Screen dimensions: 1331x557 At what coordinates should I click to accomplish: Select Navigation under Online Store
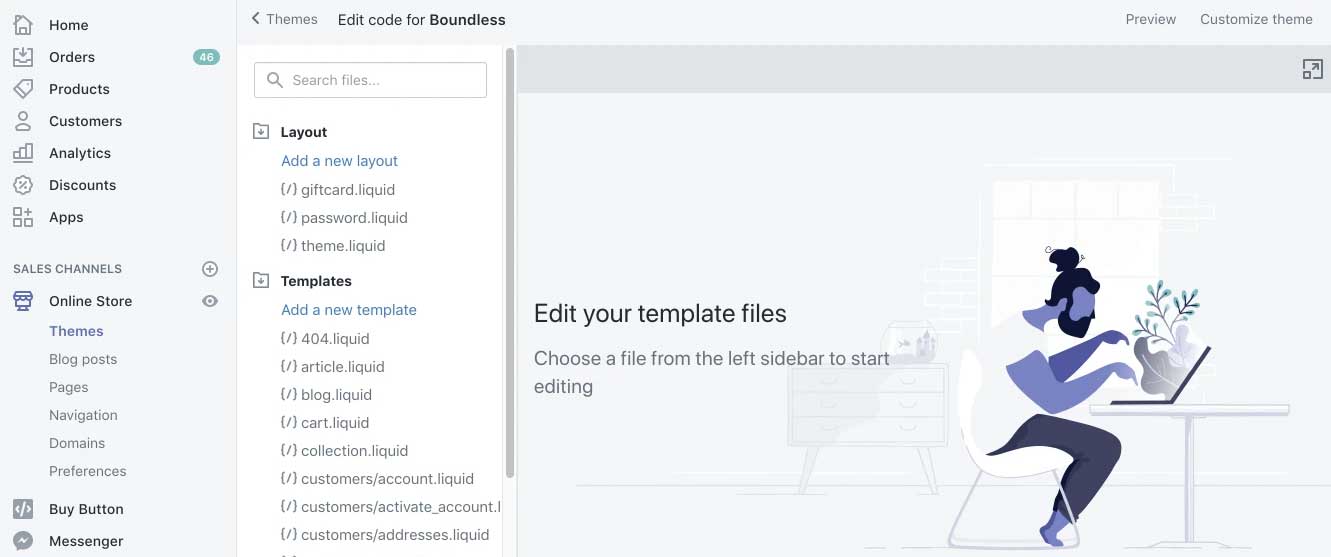(83, 415)
